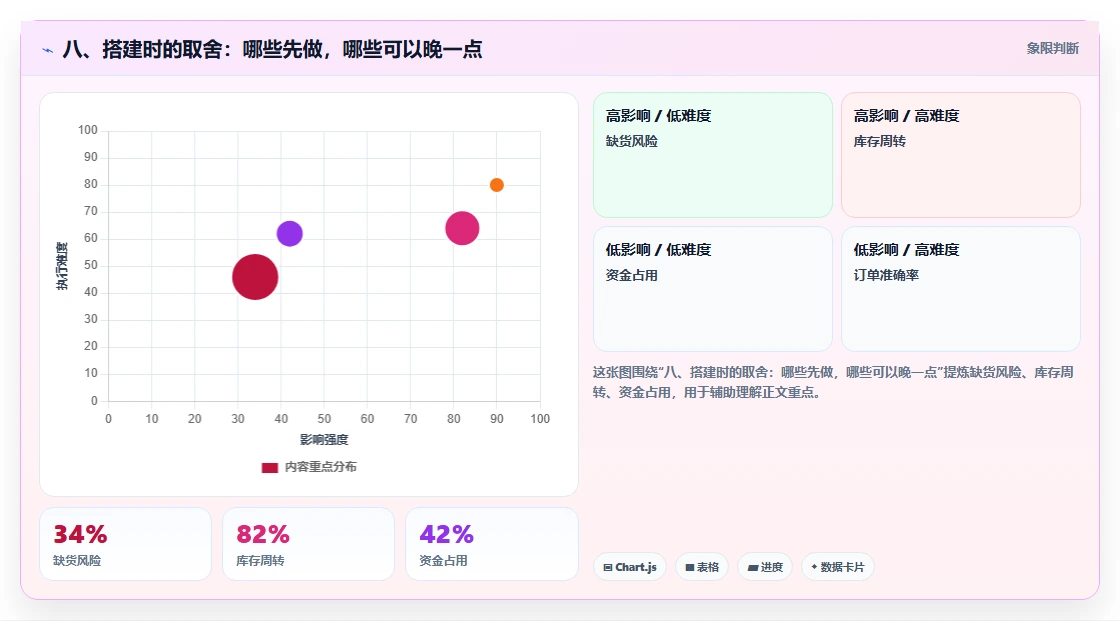Select the 34% 缺货风险 data card
The height and width of the screenshot is (621, 1120).
pos(126,544)
